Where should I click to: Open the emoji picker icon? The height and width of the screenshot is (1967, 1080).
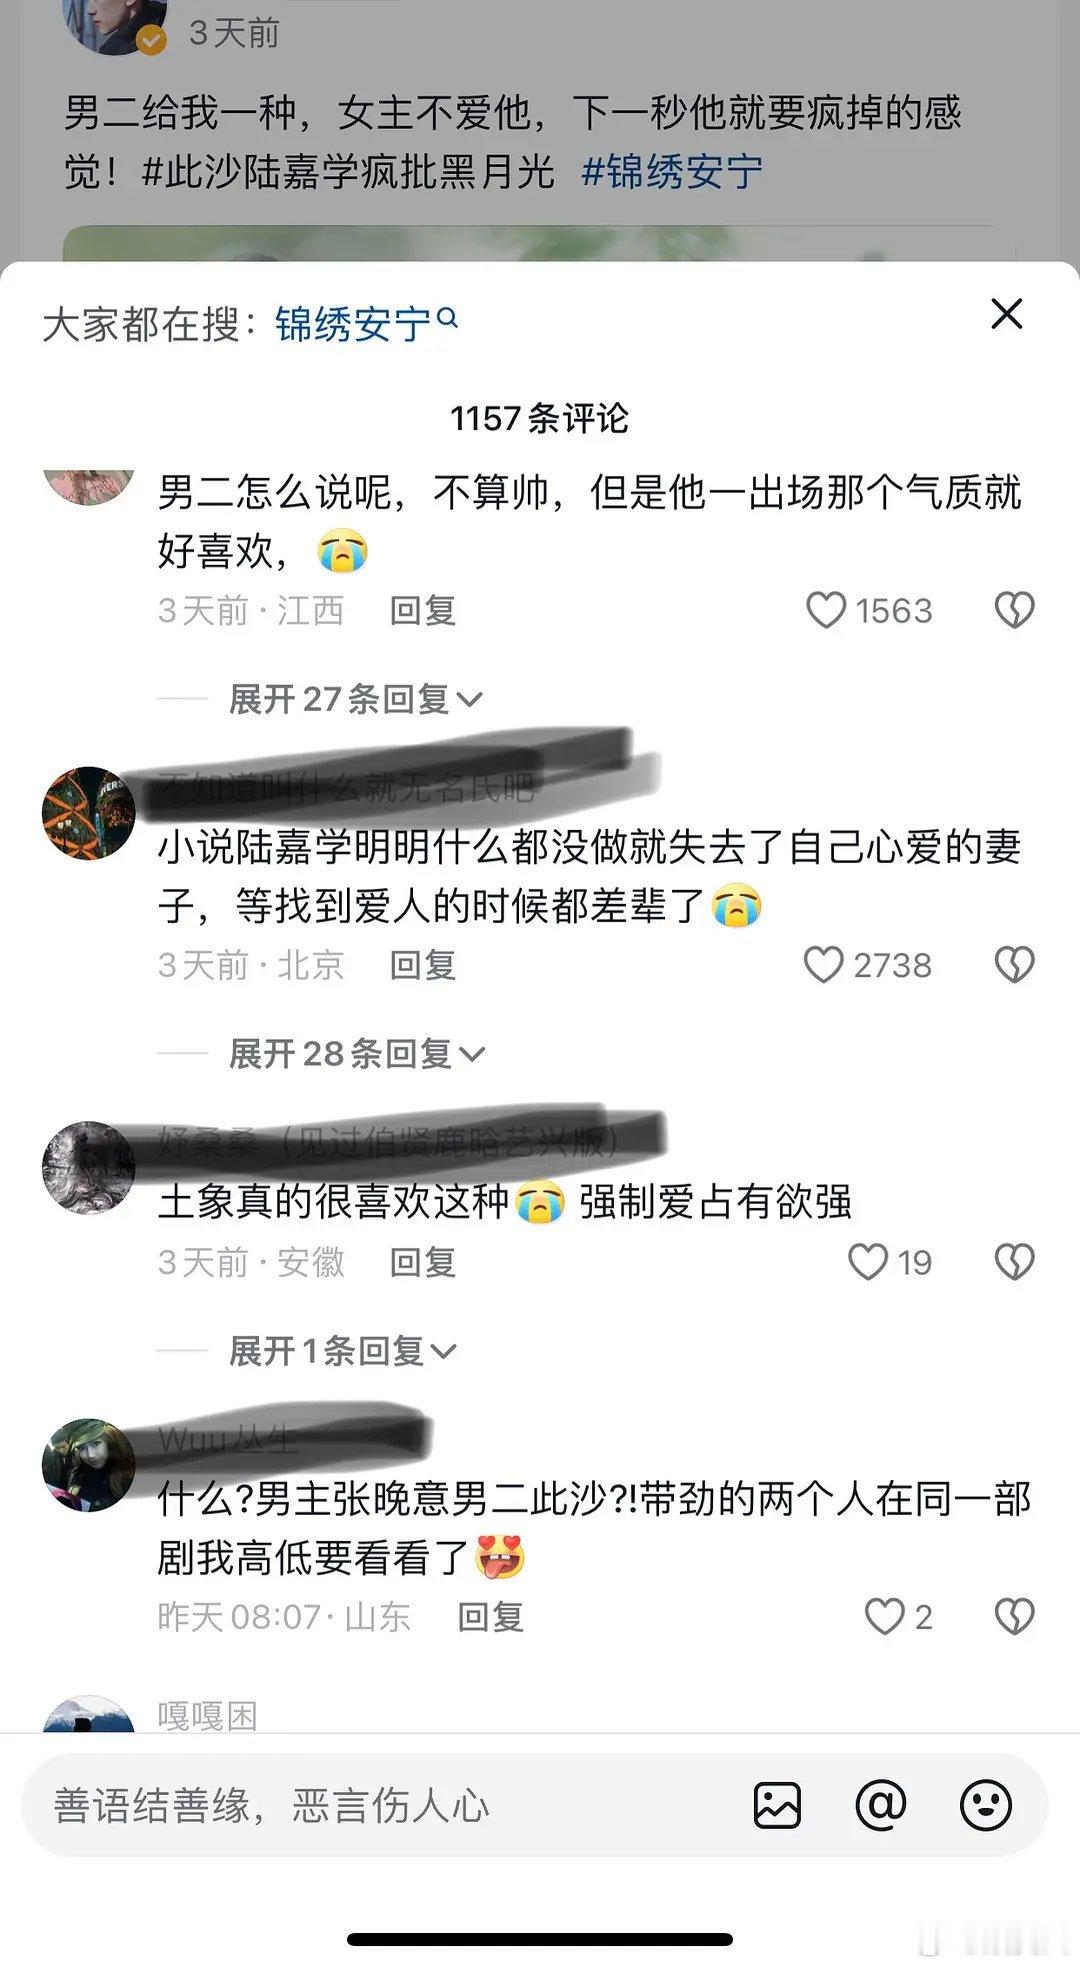click(x=986, y=1805)
